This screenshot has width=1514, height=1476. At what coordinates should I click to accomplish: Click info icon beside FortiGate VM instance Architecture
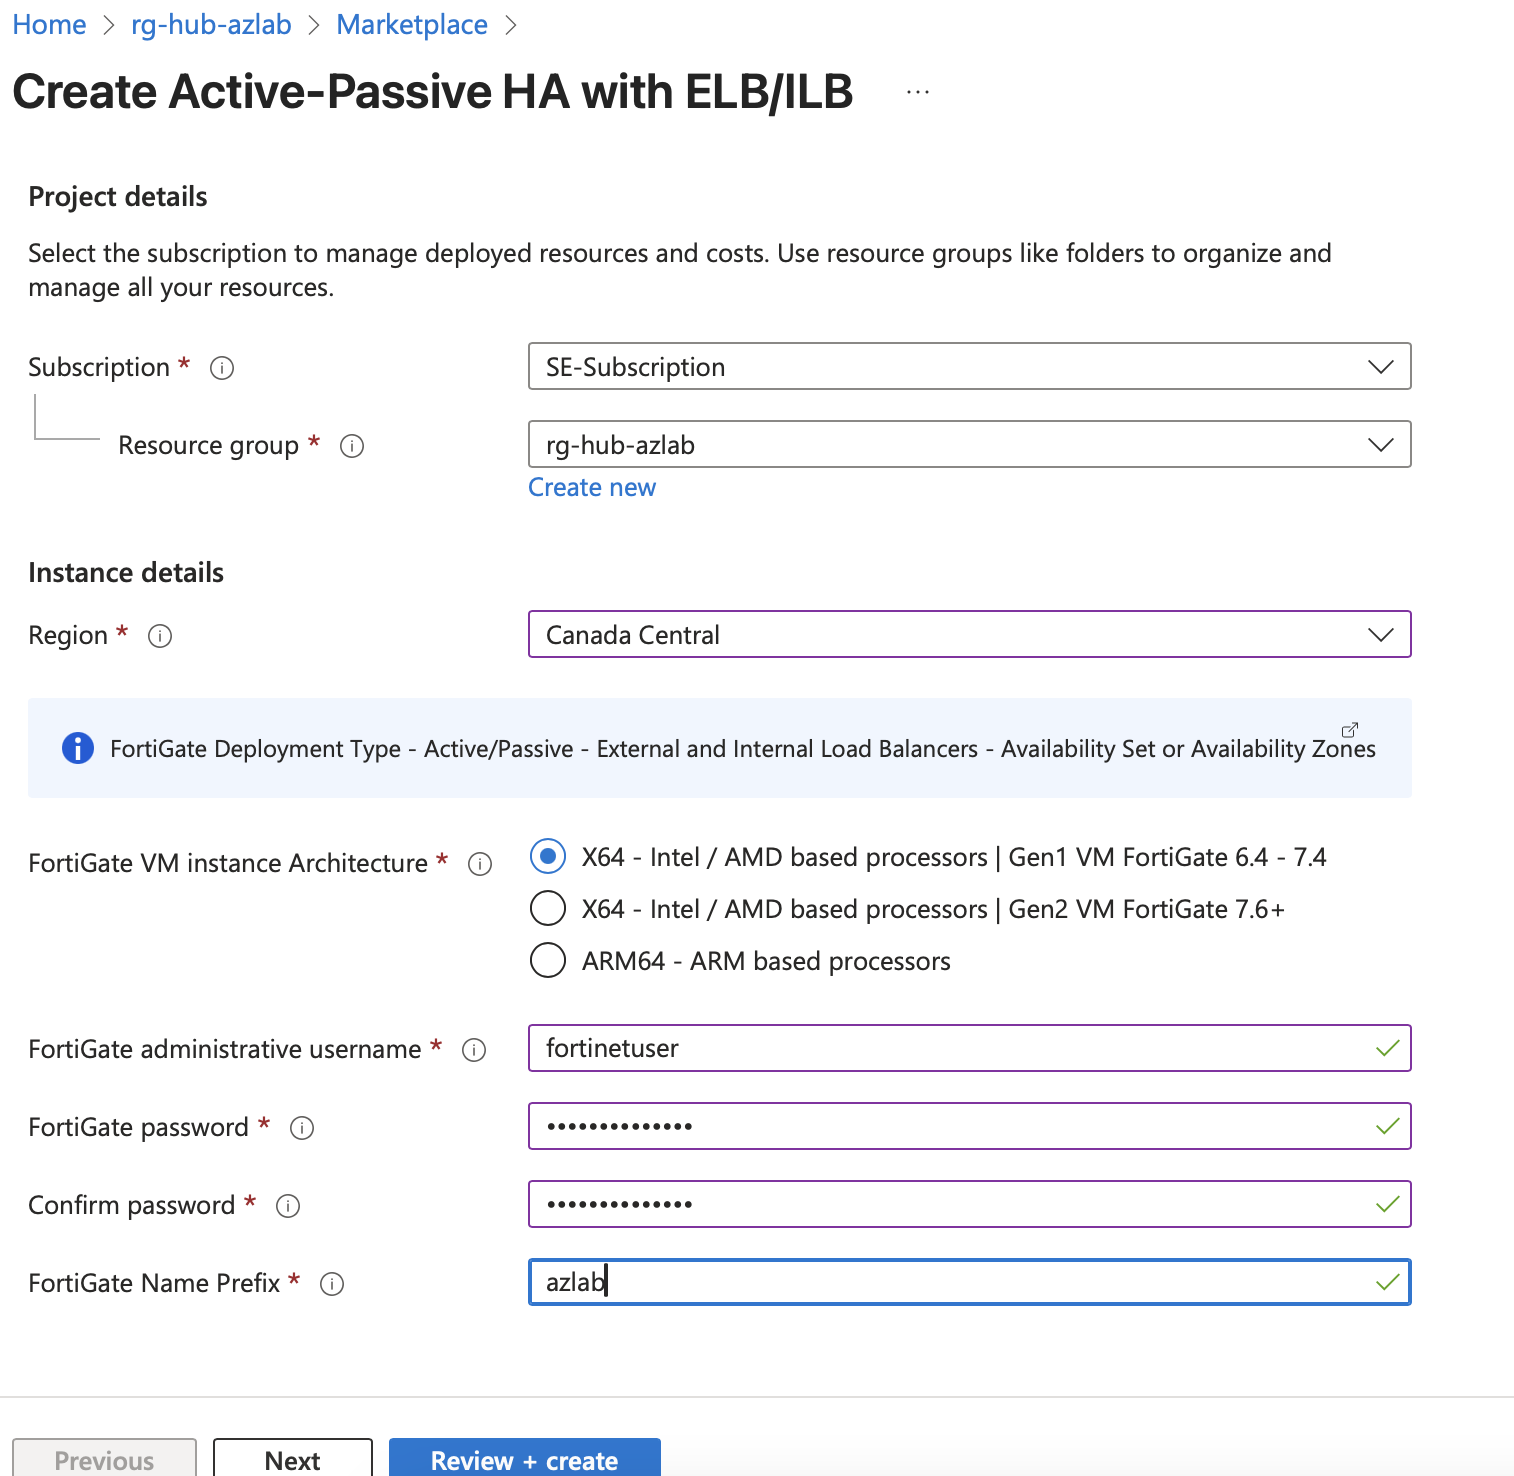coord(480,864)
